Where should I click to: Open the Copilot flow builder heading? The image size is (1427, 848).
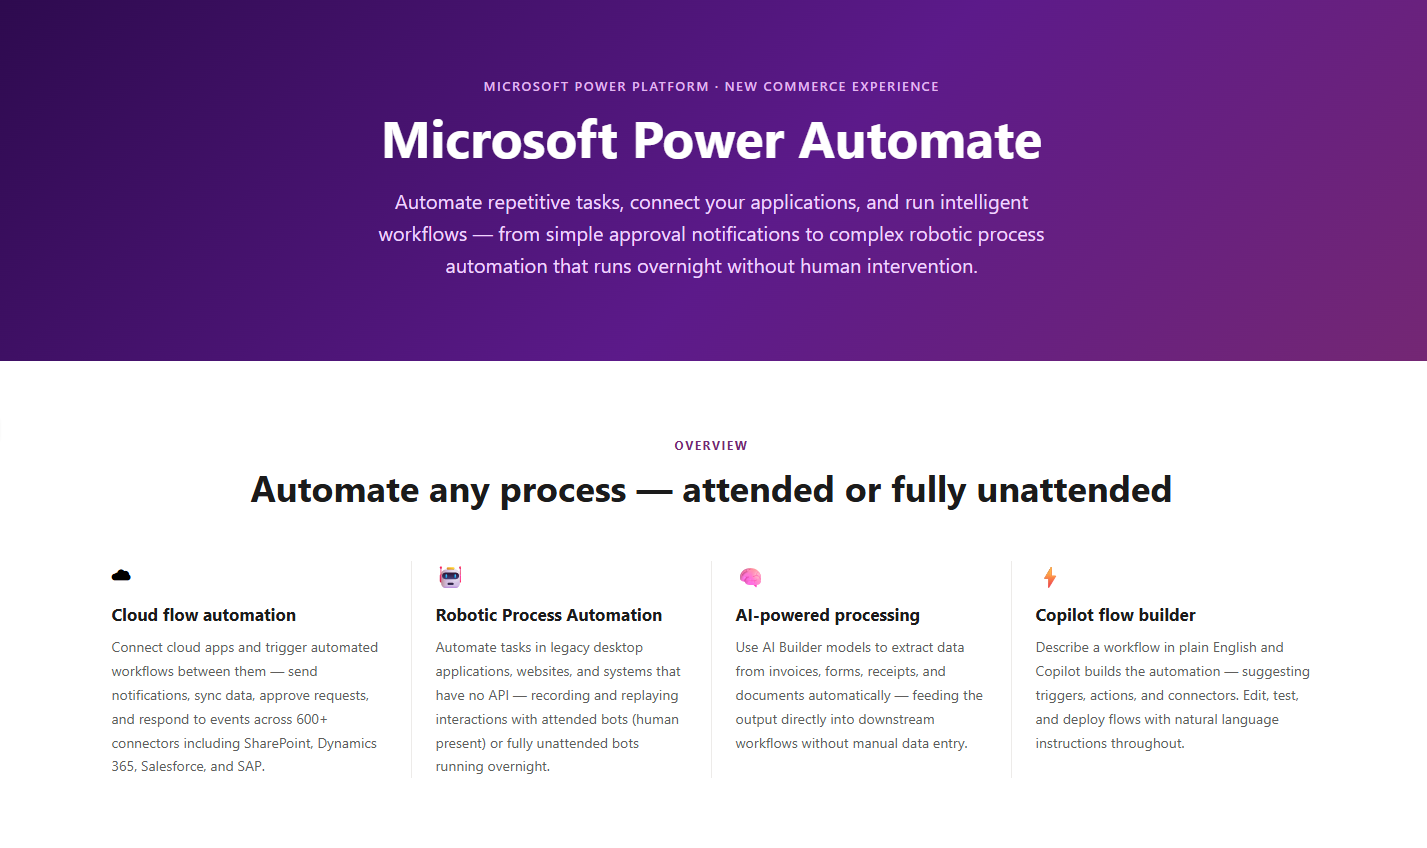[1115, 615]
